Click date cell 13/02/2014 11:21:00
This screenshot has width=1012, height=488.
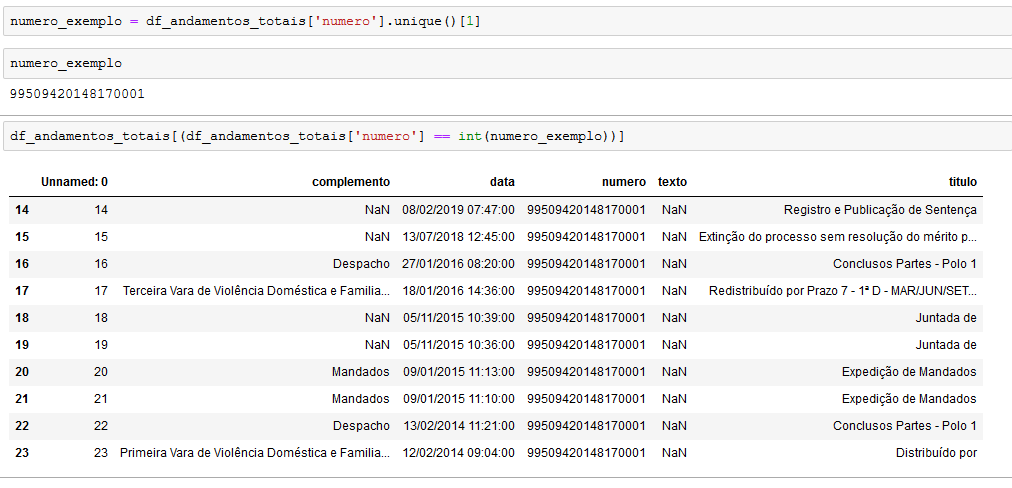(458, 426)
